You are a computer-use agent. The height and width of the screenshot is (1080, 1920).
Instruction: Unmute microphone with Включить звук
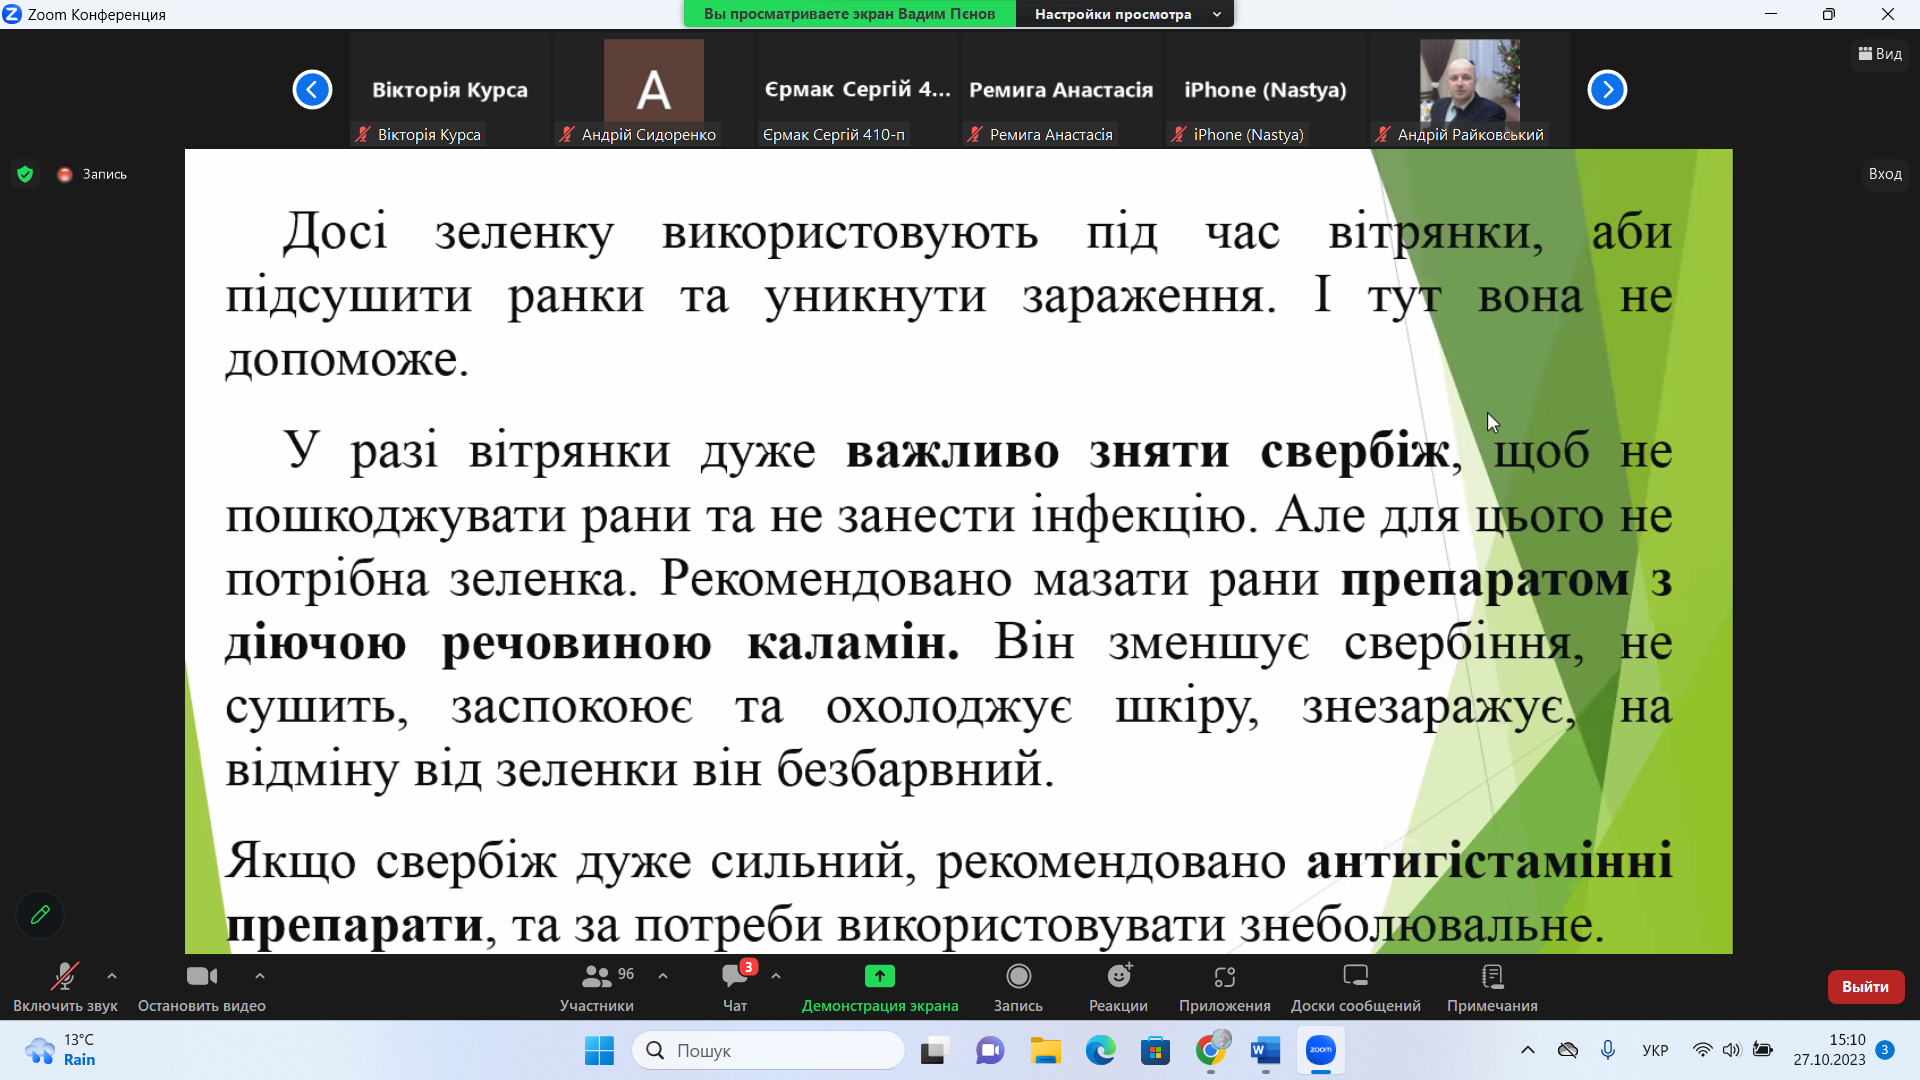pyautogui.click(x=65, y=976)
